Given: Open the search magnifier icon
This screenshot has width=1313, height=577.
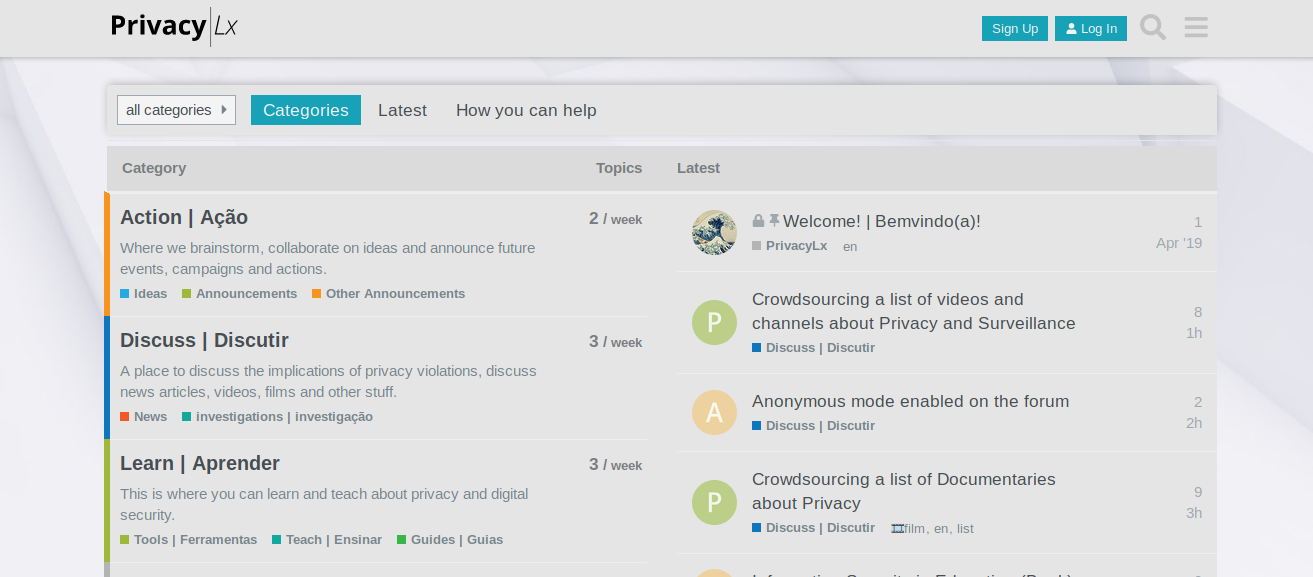Looking at the screenshot, I should 1153,28.
